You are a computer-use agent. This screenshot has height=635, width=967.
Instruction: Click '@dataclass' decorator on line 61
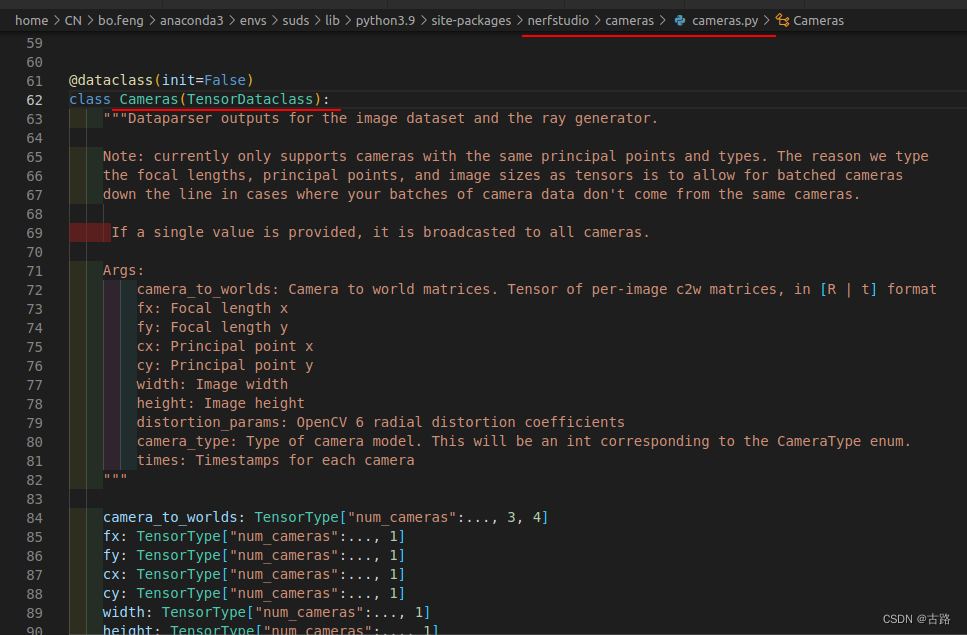(111, 80)
